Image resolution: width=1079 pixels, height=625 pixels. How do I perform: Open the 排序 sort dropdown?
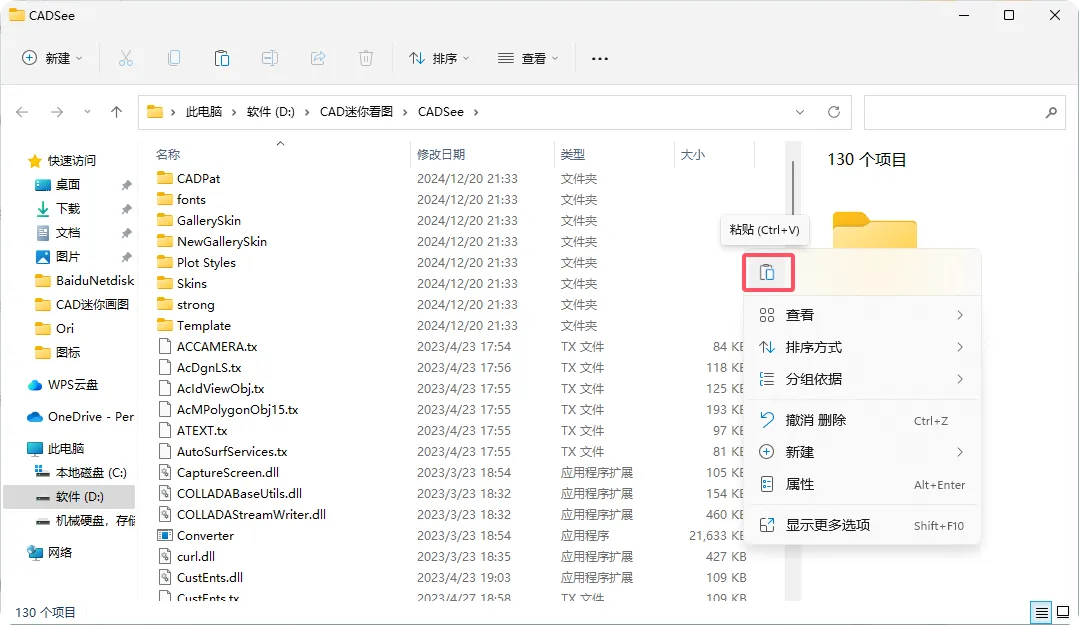[439, 59]
